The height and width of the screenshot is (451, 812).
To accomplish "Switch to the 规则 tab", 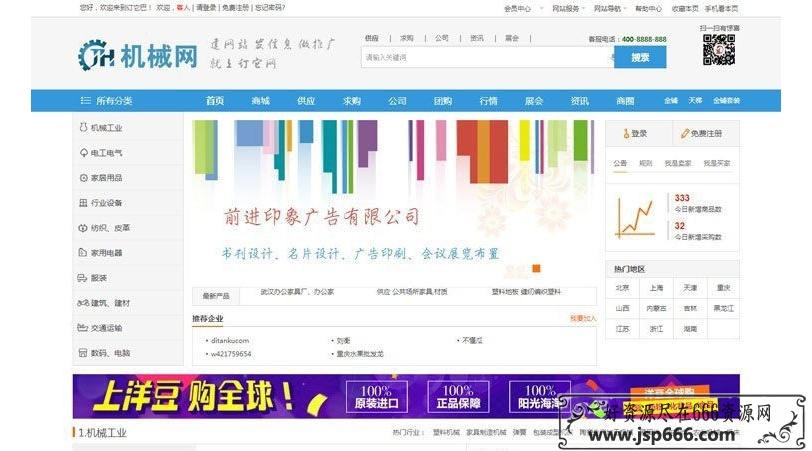I will [x=646, y=162].
